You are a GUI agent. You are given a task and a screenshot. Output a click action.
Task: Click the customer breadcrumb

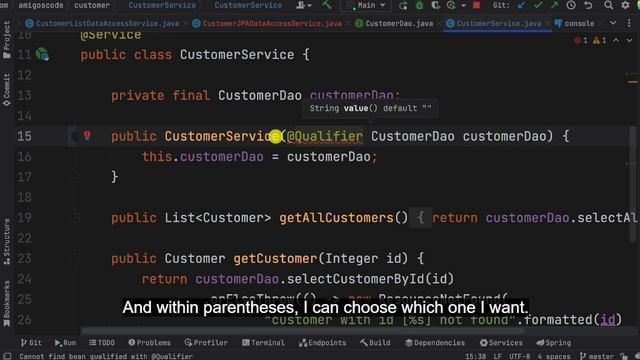[92, 5]
